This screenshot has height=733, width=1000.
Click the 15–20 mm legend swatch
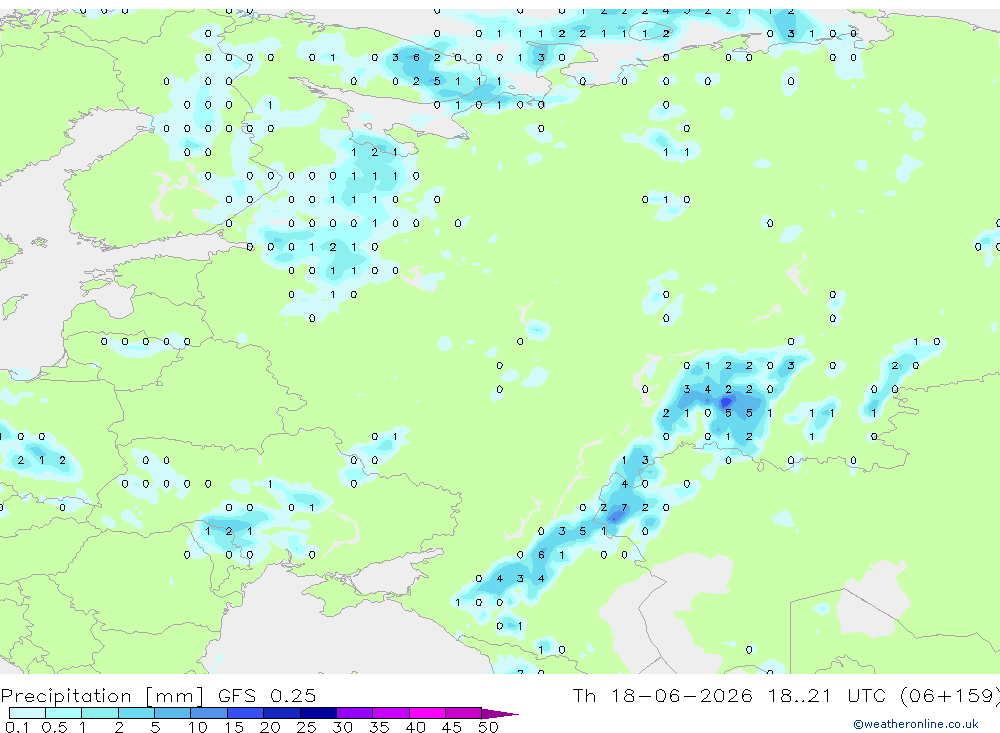246,713
